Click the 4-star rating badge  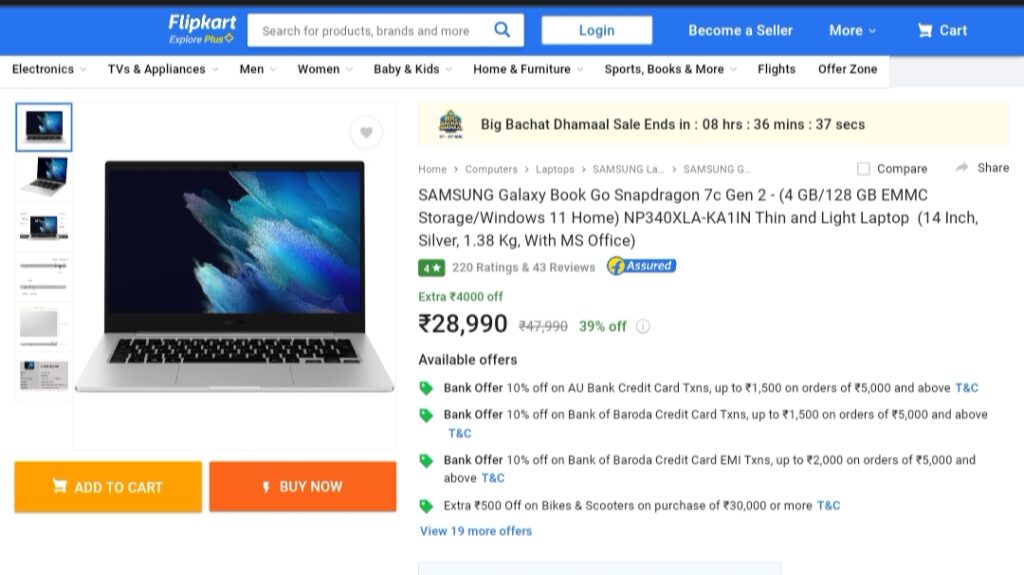click(x=431, y=268)
